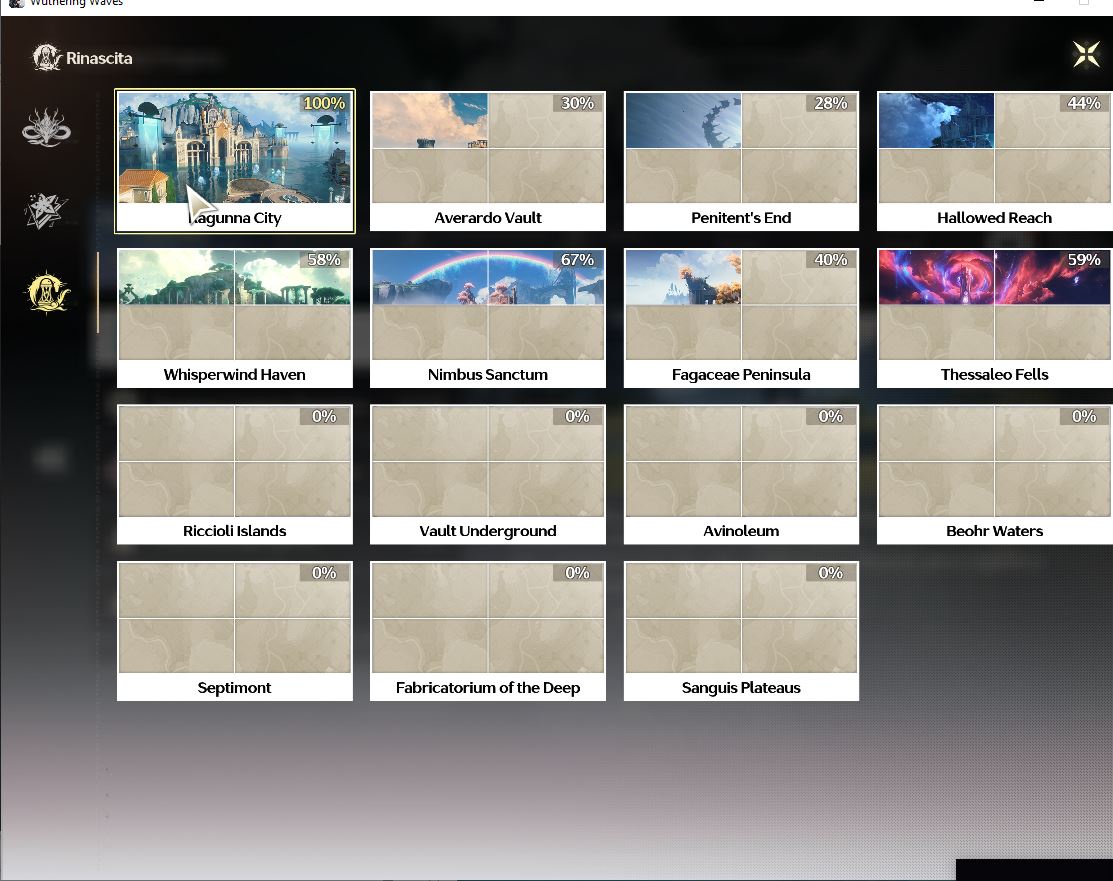This screenshot has width=1113, height=881.
Task: Select the star-shaped region emblem in the sidebar
Action: click(x=46, y=210)
